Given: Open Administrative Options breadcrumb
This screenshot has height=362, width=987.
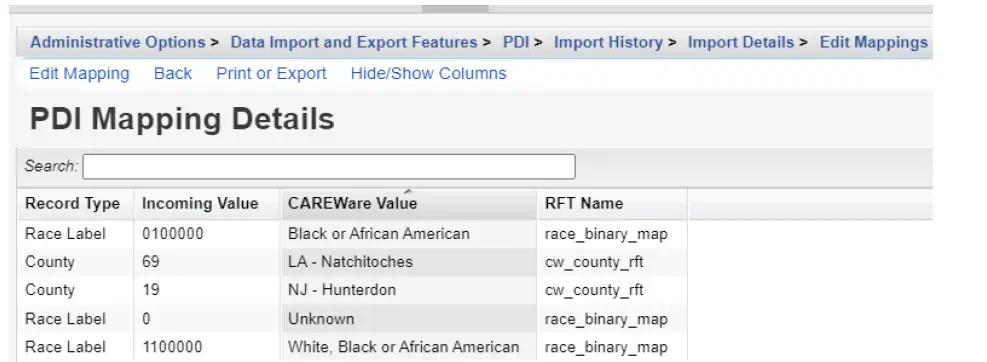Looking at the screenshot, I should coord(118,42).
